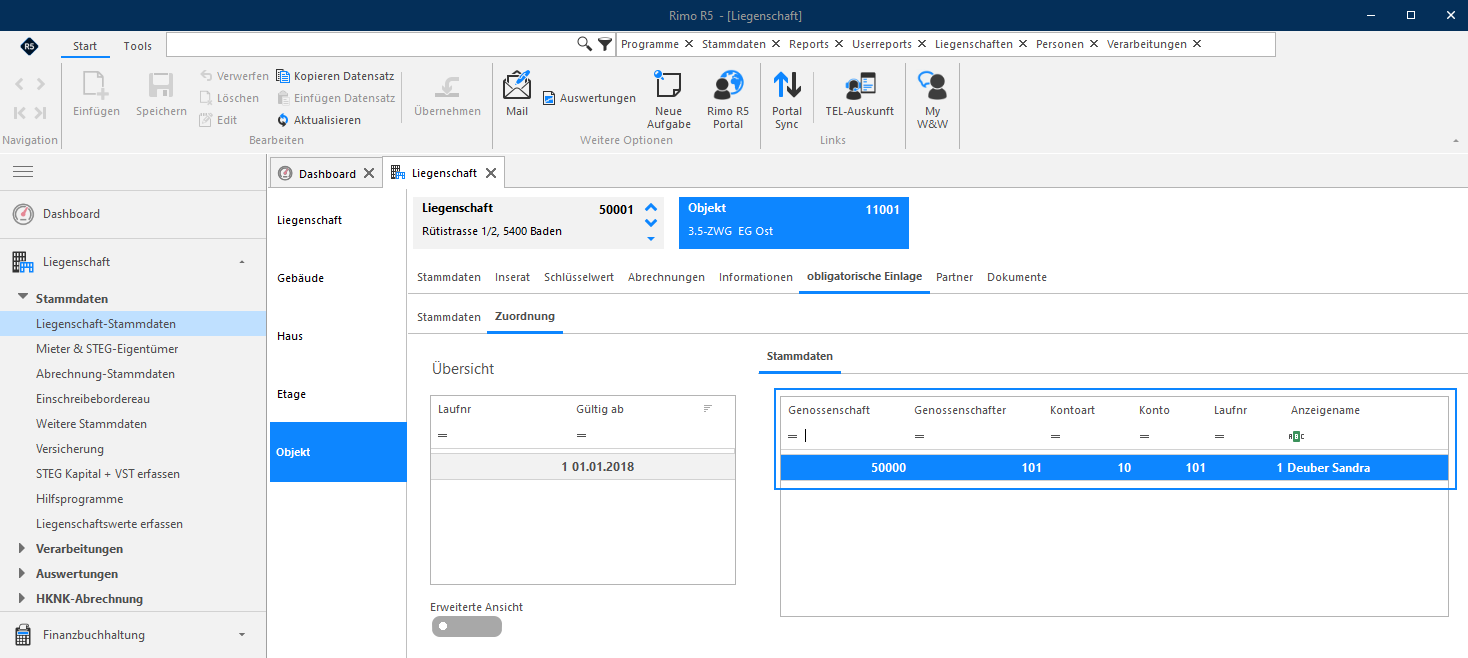Screen dimensions: 1468x658
Task: Open Abrechnung-Stammdaten in the sidebar
Action: click(105, 374)
